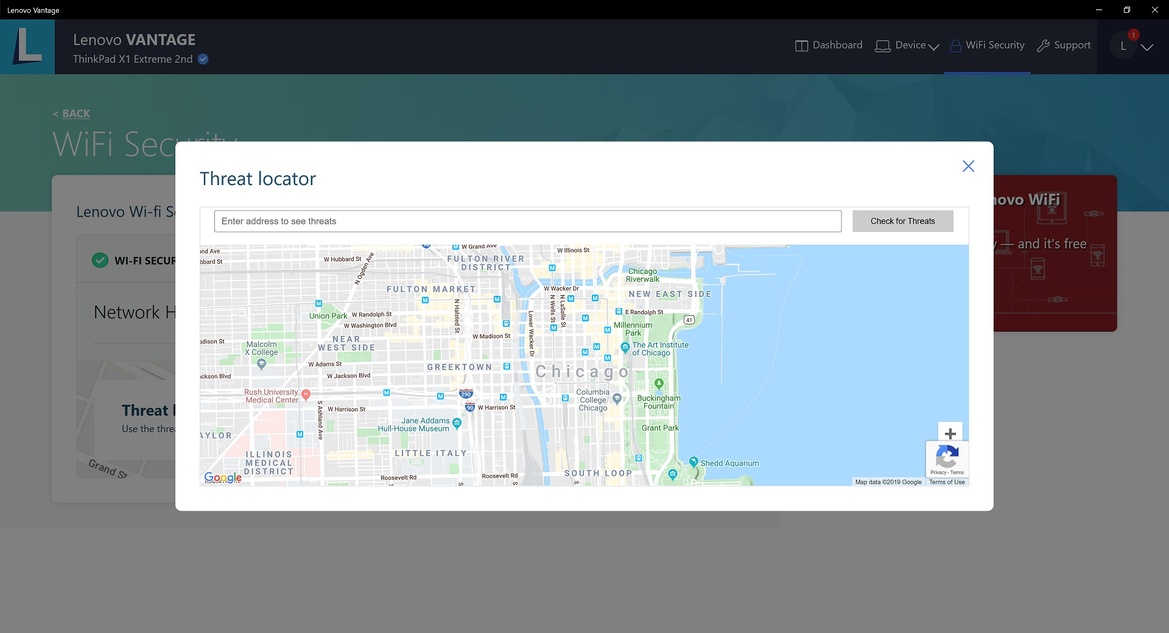Click the address input field
Viewport: 1169px width, 633px height.
(527, 221)
